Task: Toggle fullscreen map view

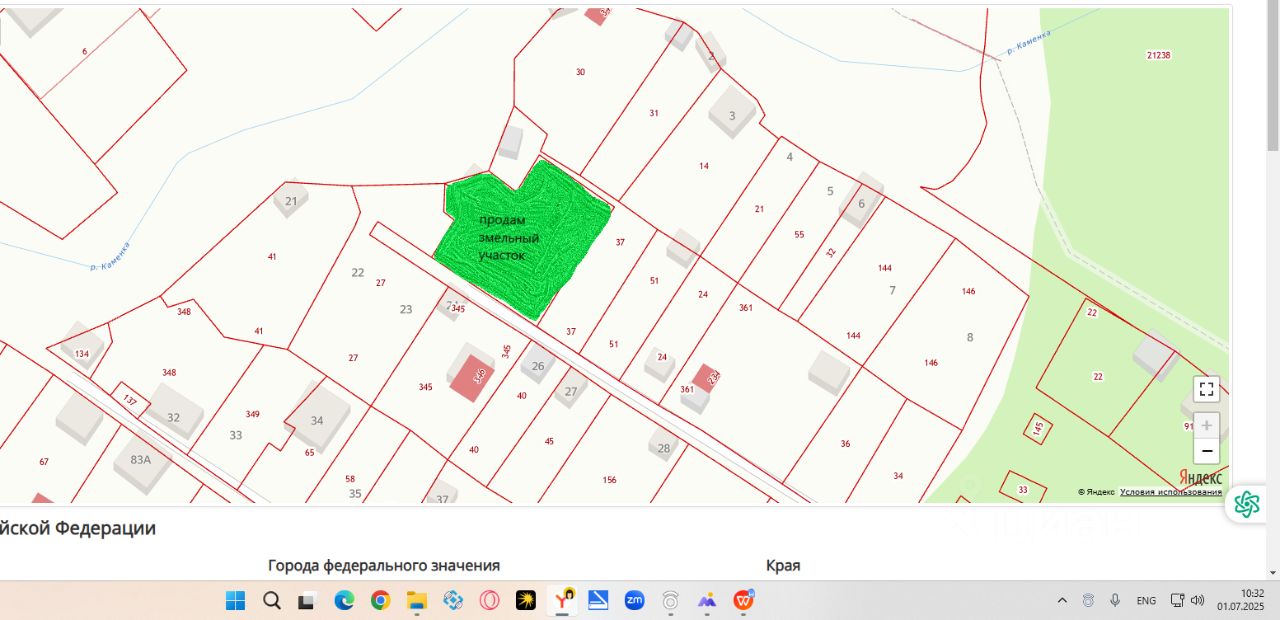Action: click(1206, 389)
